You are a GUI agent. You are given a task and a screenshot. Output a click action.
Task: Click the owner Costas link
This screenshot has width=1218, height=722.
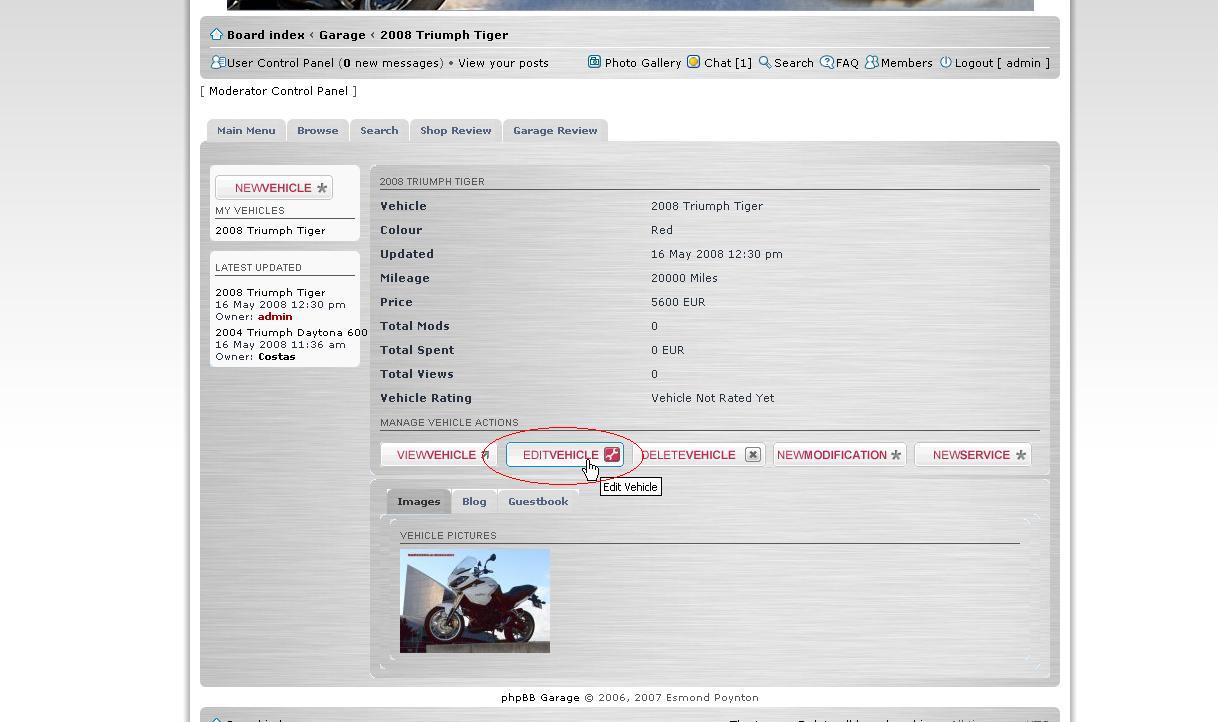click(x=277, y=357)
